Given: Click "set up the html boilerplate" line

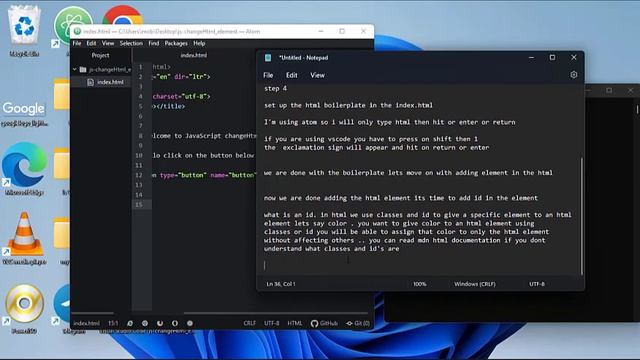Looking at the screenshot, I should (348, 105).
